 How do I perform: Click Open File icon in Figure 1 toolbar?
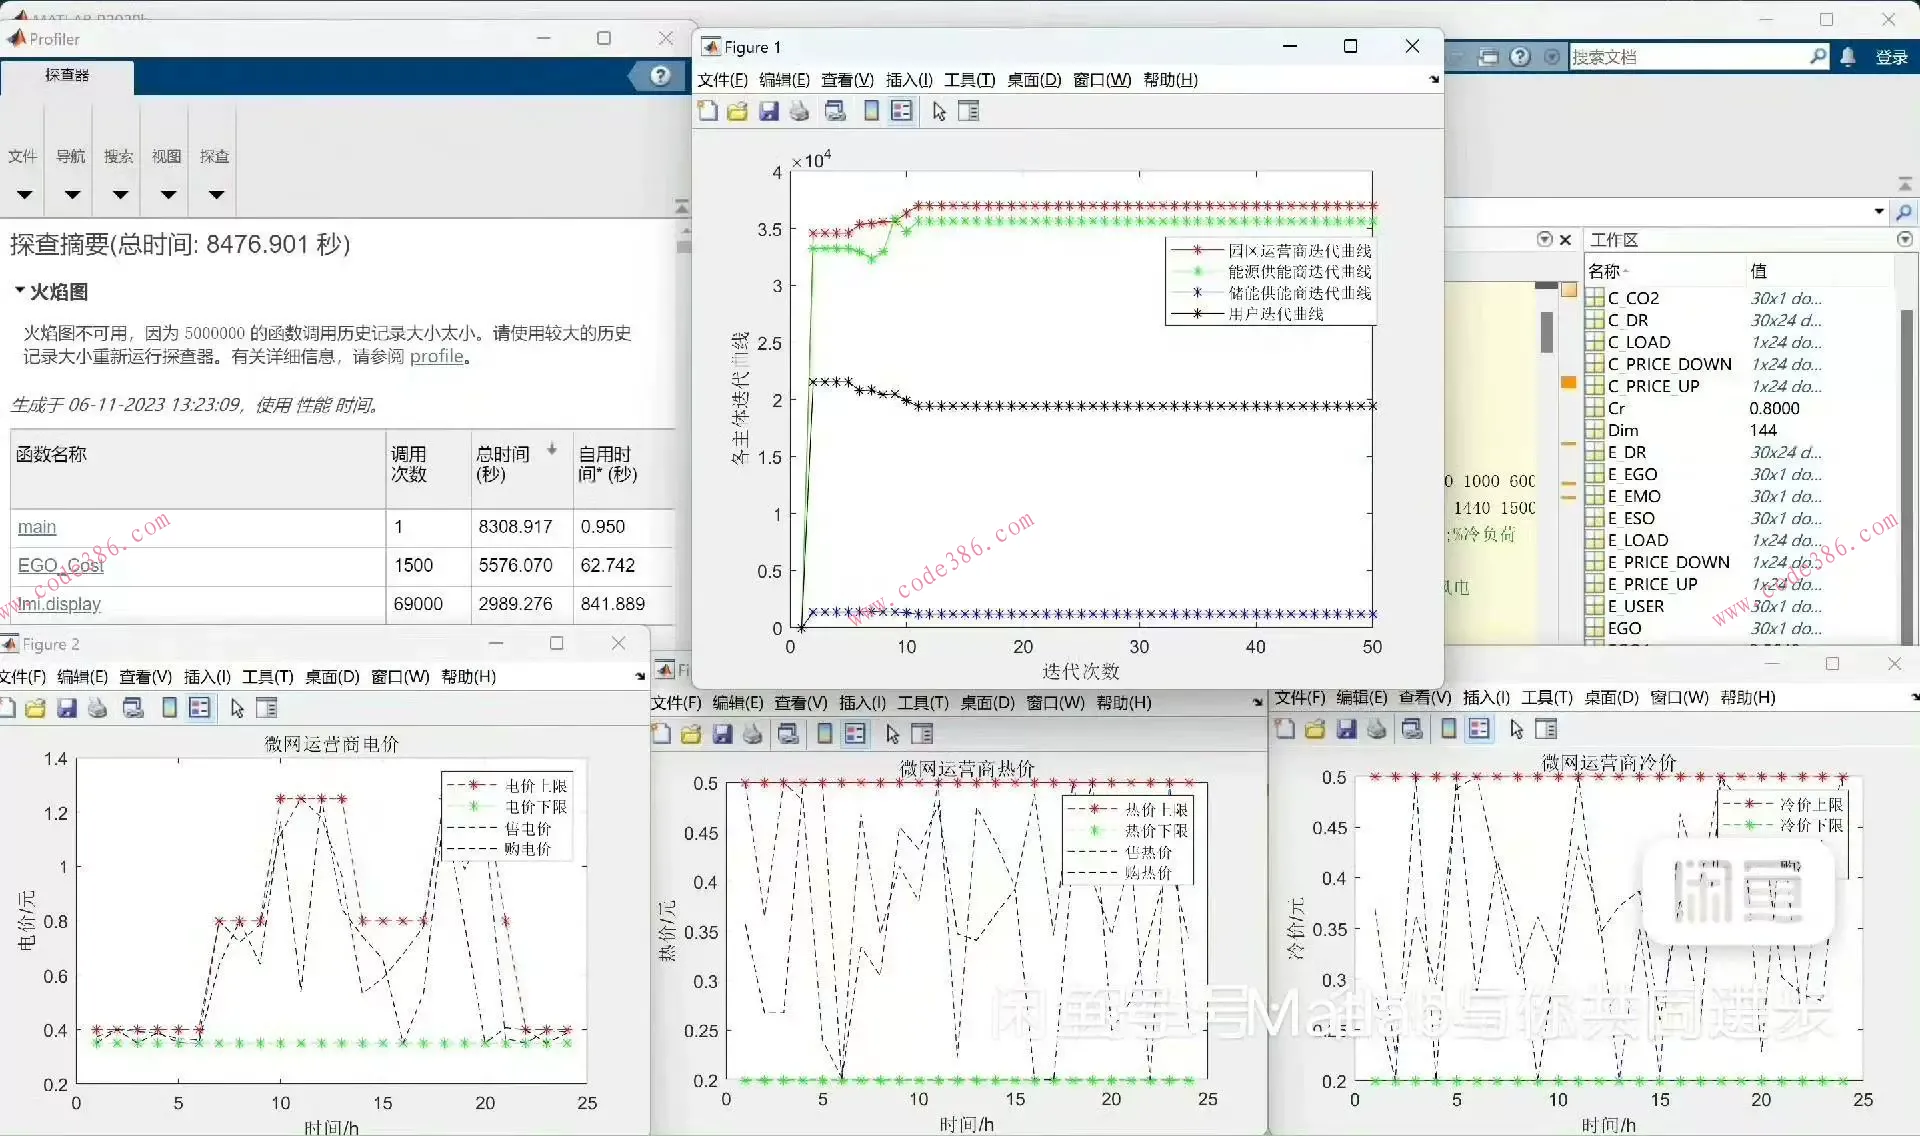[x=737, y=111]
